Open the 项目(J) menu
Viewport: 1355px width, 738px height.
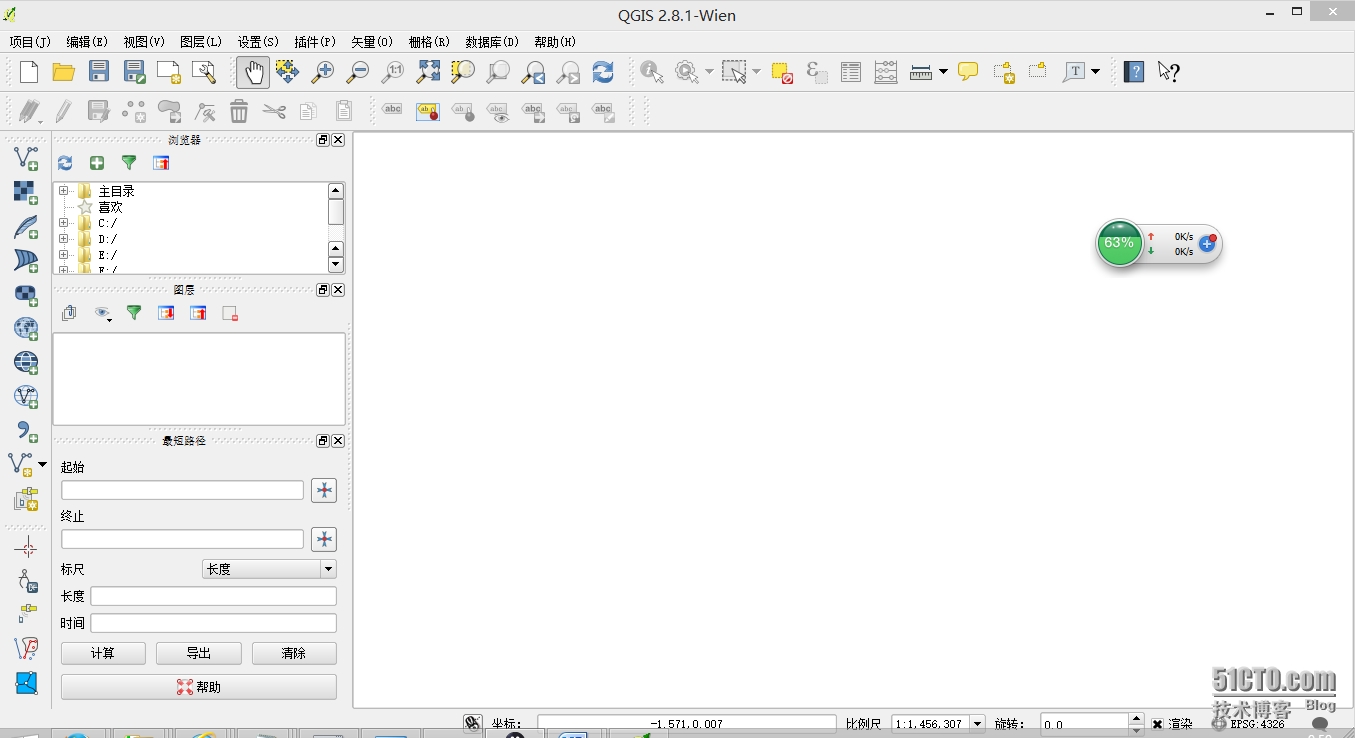point(30,42)
